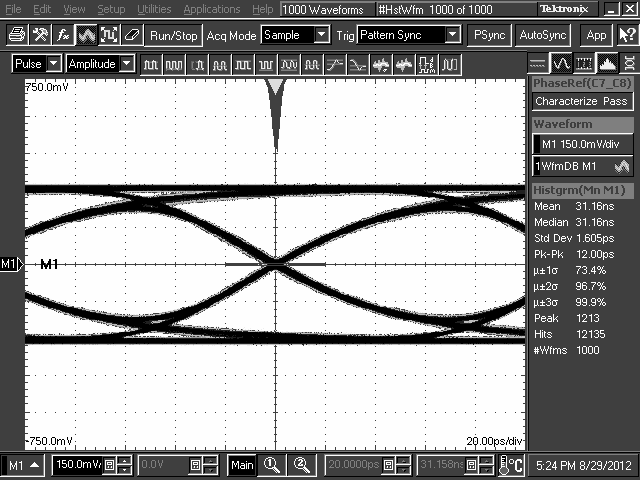Viewport: 640px width, 480px height.
Task: Toggle the histogram readout panel icon
Action: pos(607,64)
